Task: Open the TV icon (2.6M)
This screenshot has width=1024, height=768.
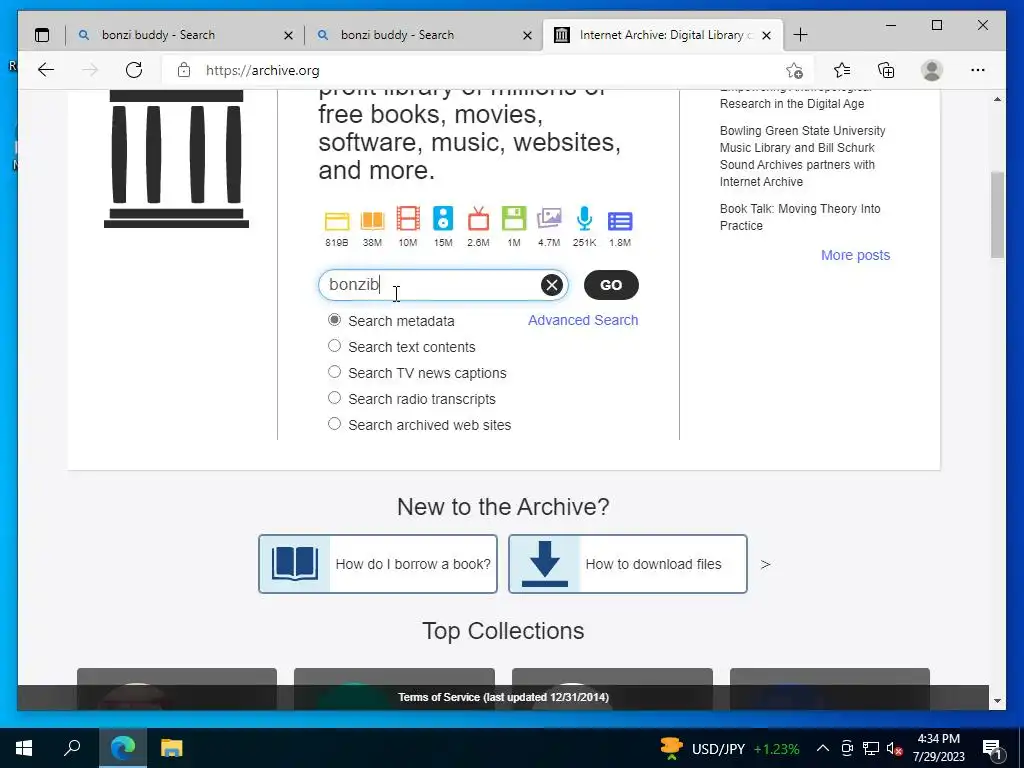Action: (479, 219)
